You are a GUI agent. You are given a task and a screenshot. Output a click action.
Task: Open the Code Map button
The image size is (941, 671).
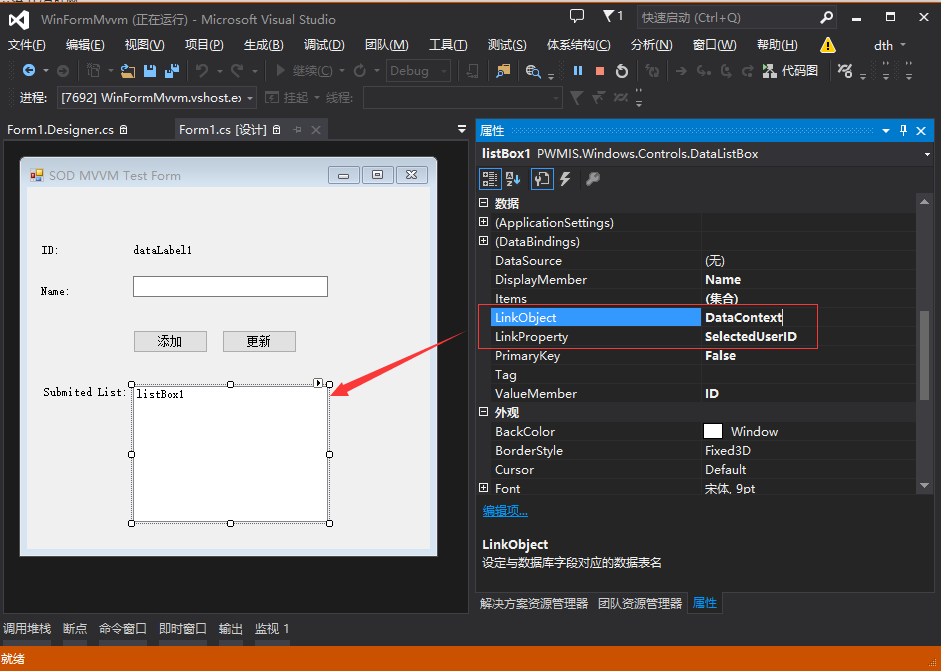click(790, 71)
